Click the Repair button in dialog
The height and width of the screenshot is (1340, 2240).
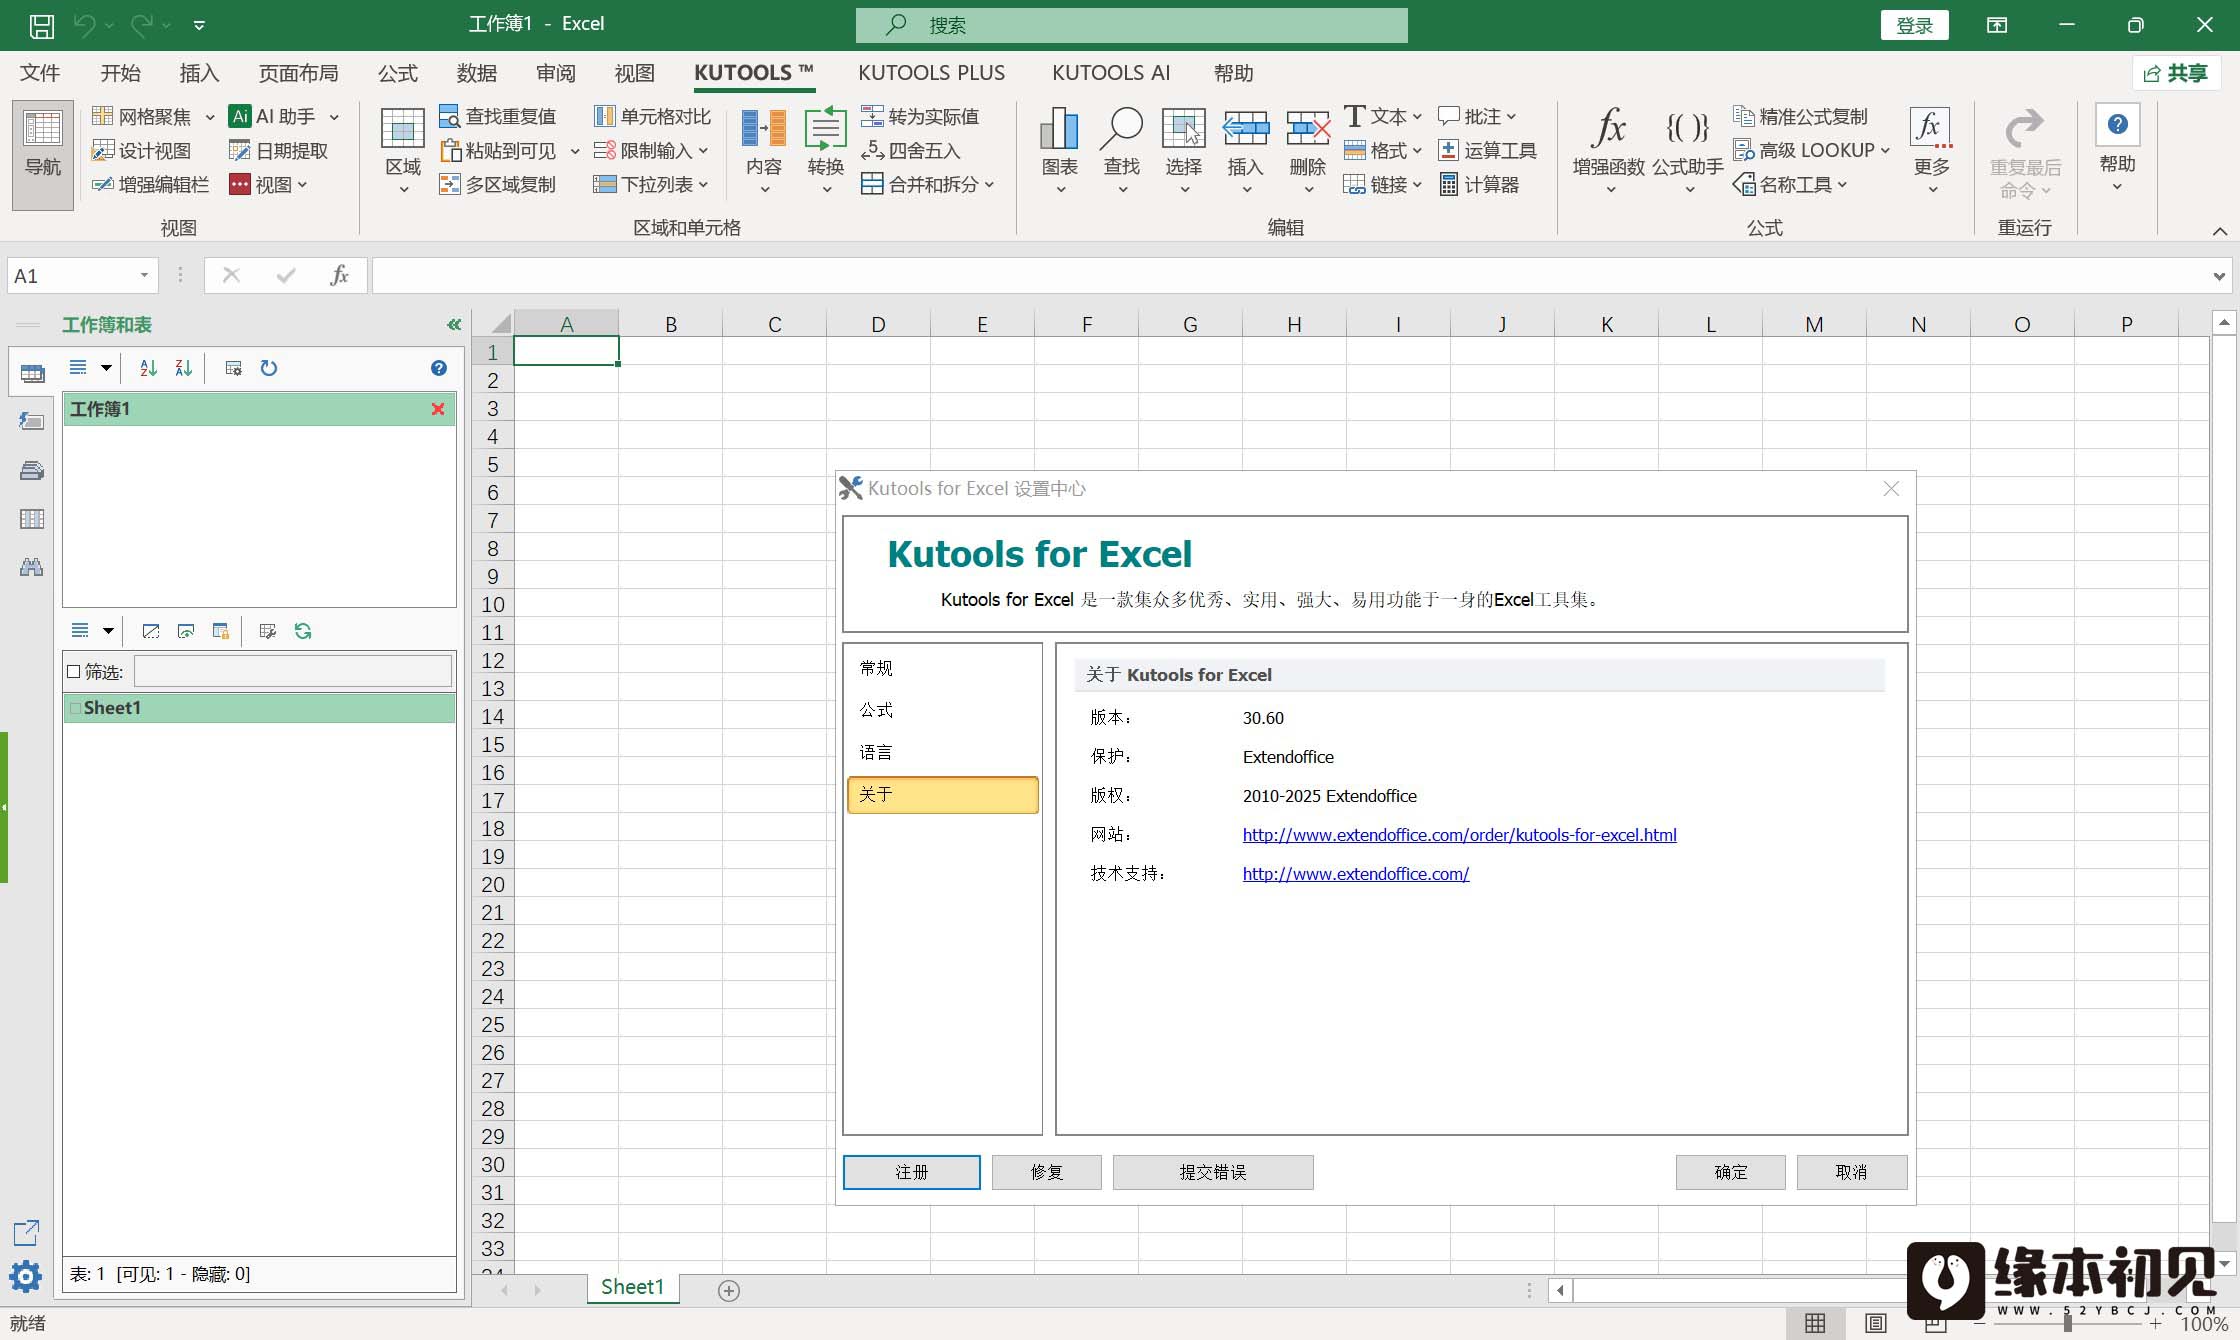tap(1046, 1172)
